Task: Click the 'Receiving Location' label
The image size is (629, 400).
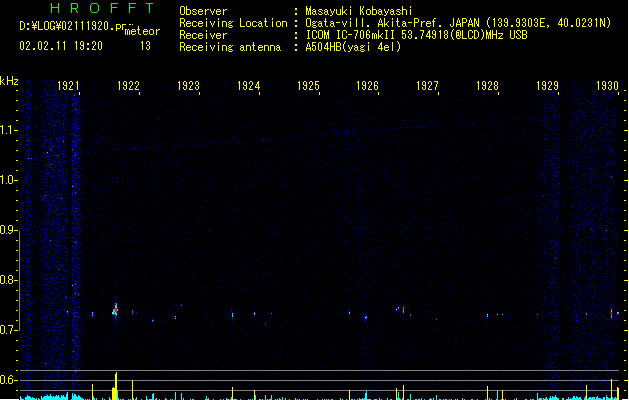Action: 233,23
